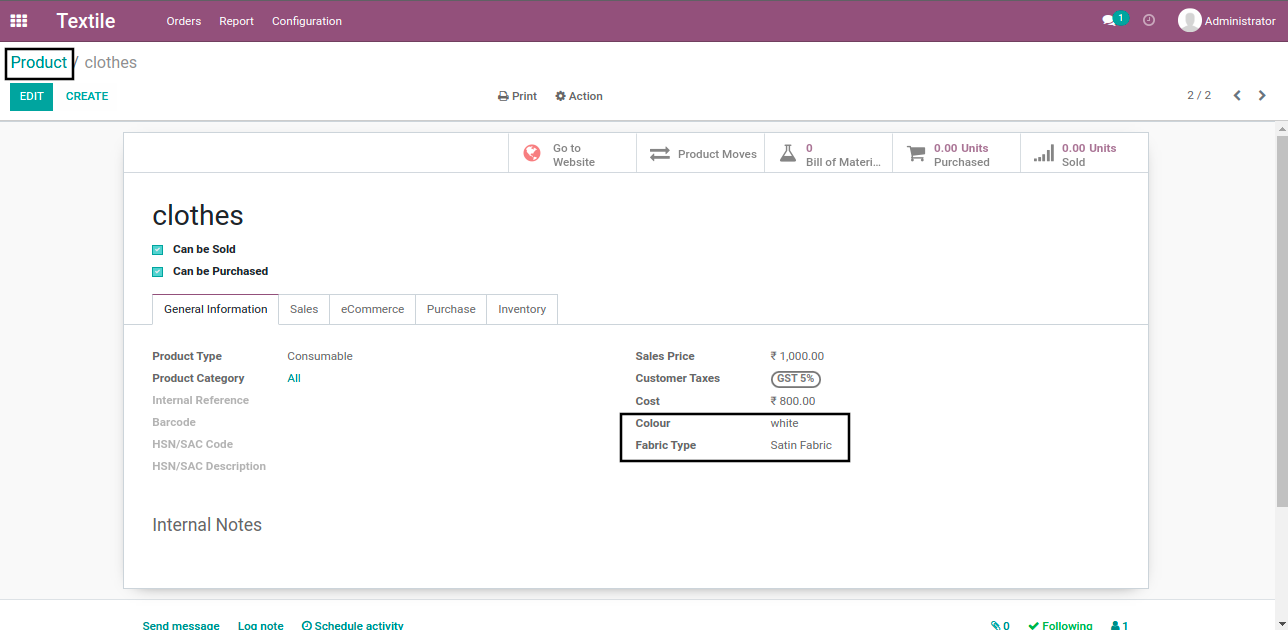
Task: Switch to the General Information tab
Action: [x=215, y=309]
